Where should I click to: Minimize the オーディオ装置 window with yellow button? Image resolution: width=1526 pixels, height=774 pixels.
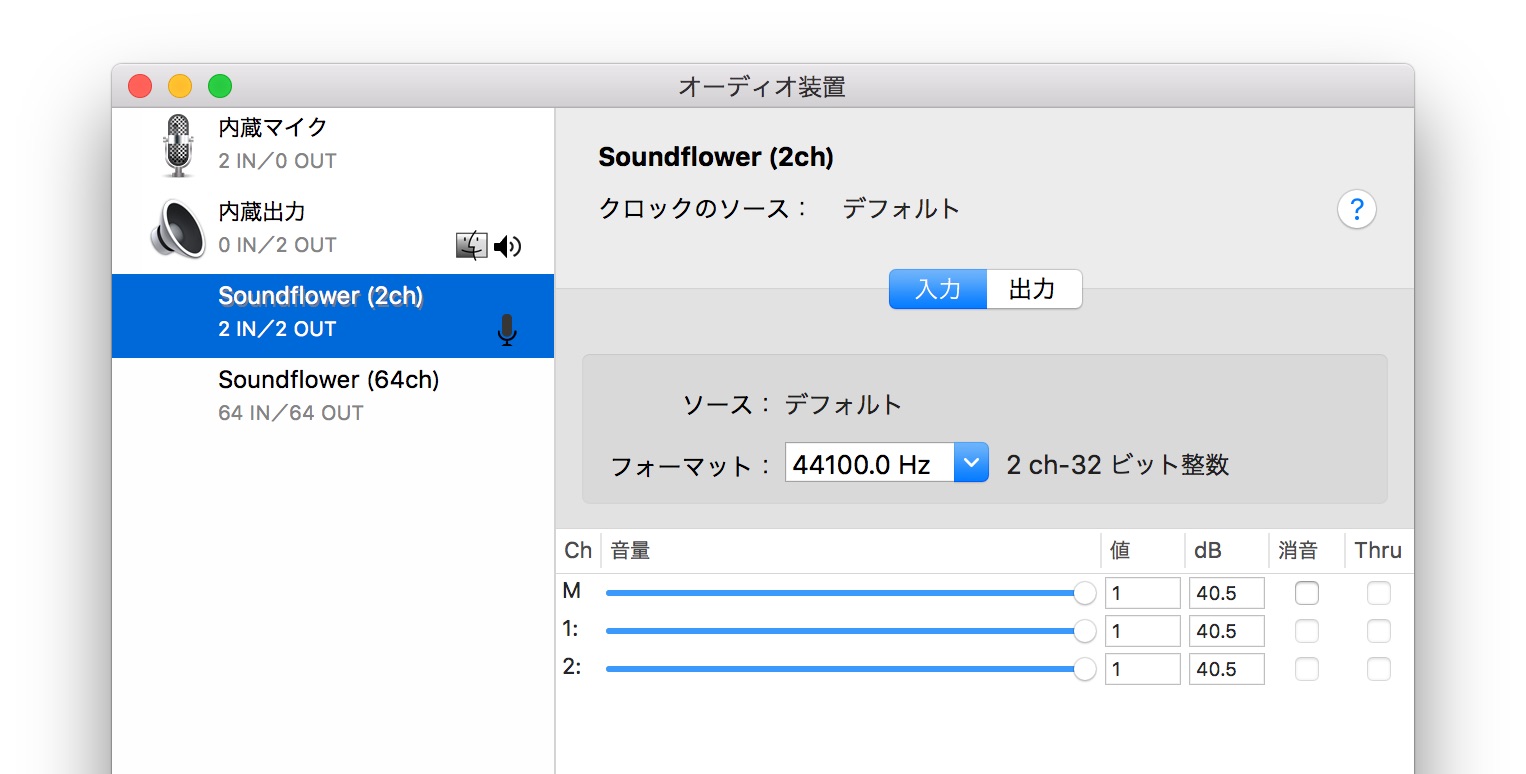pyautogui.click(x=180, y=86)
